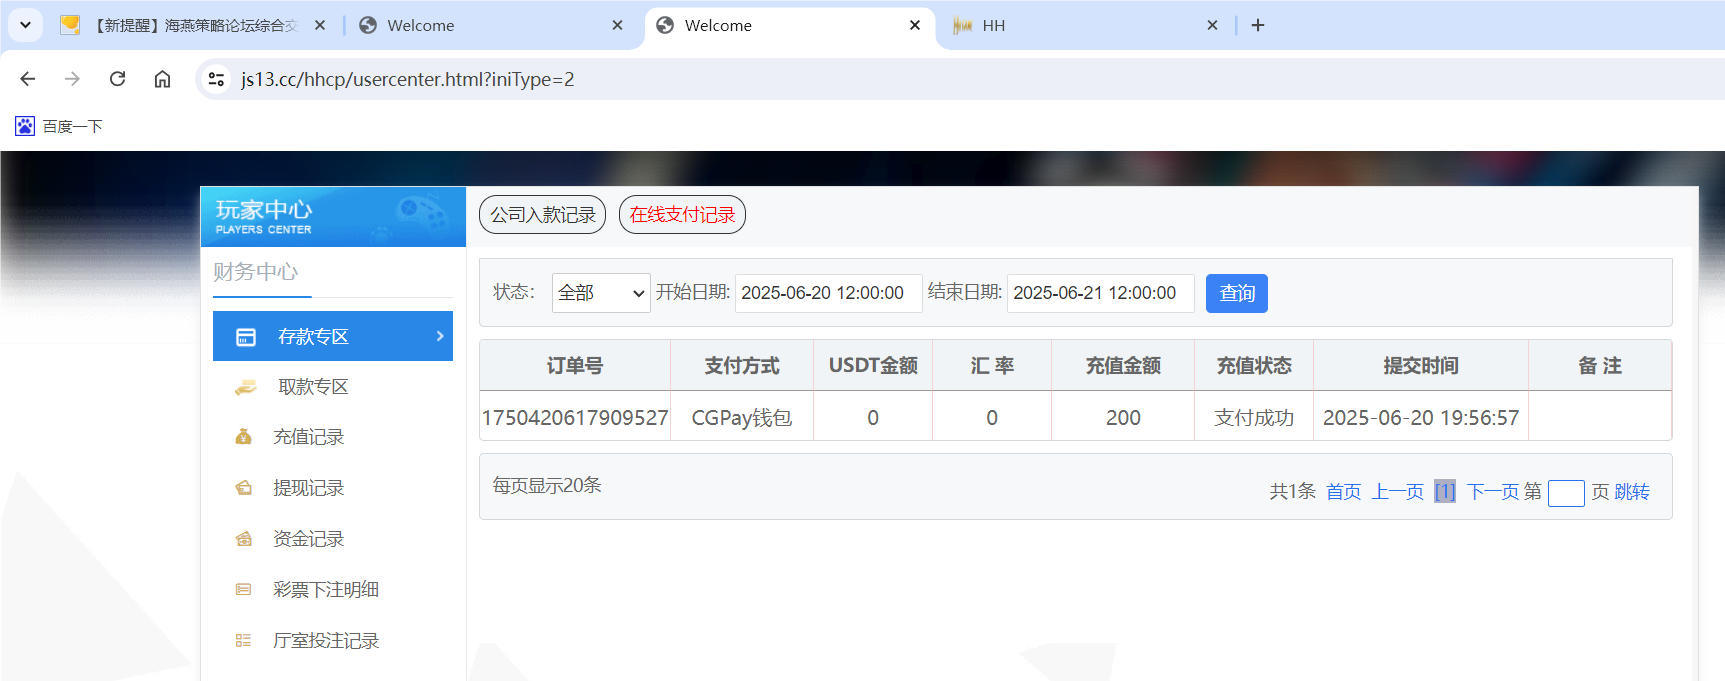Go to 下一页 next page
The height and width of the screenshot is (681, 1725).
tap(1492, 492)
